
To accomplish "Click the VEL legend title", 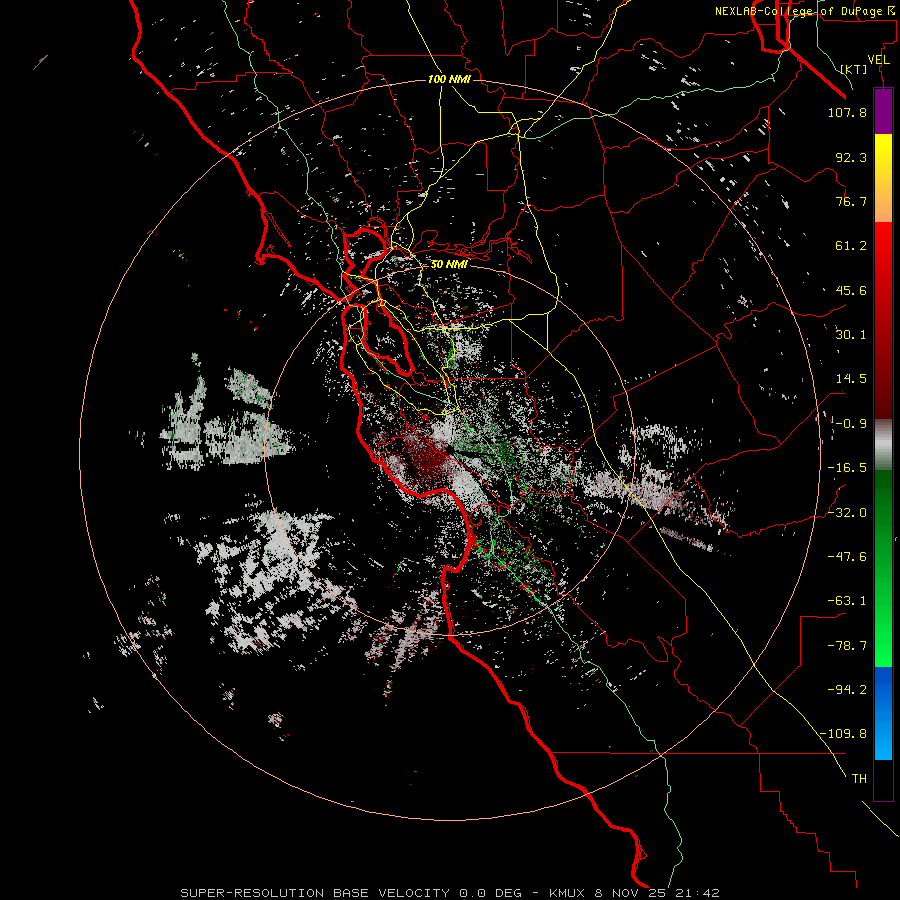I will click(878, 60).
